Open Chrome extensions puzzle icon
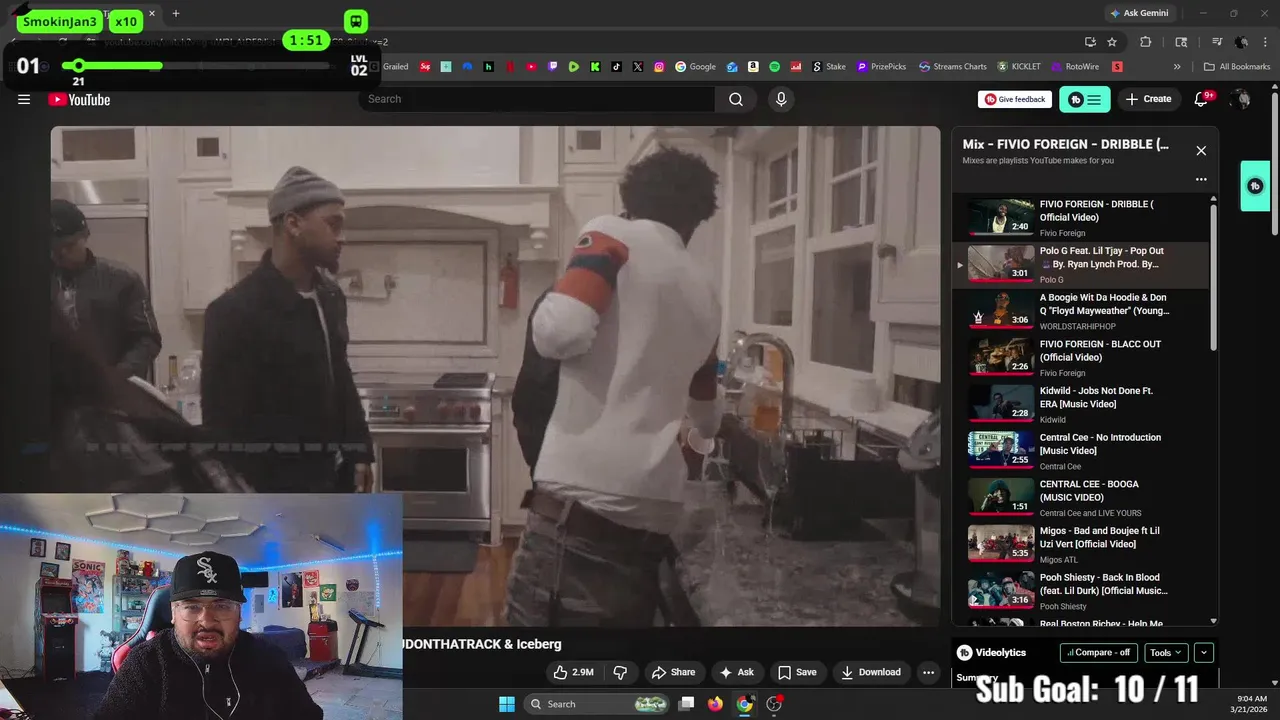Screen dimensions: 1280x720 click(x=1146, y=42)
